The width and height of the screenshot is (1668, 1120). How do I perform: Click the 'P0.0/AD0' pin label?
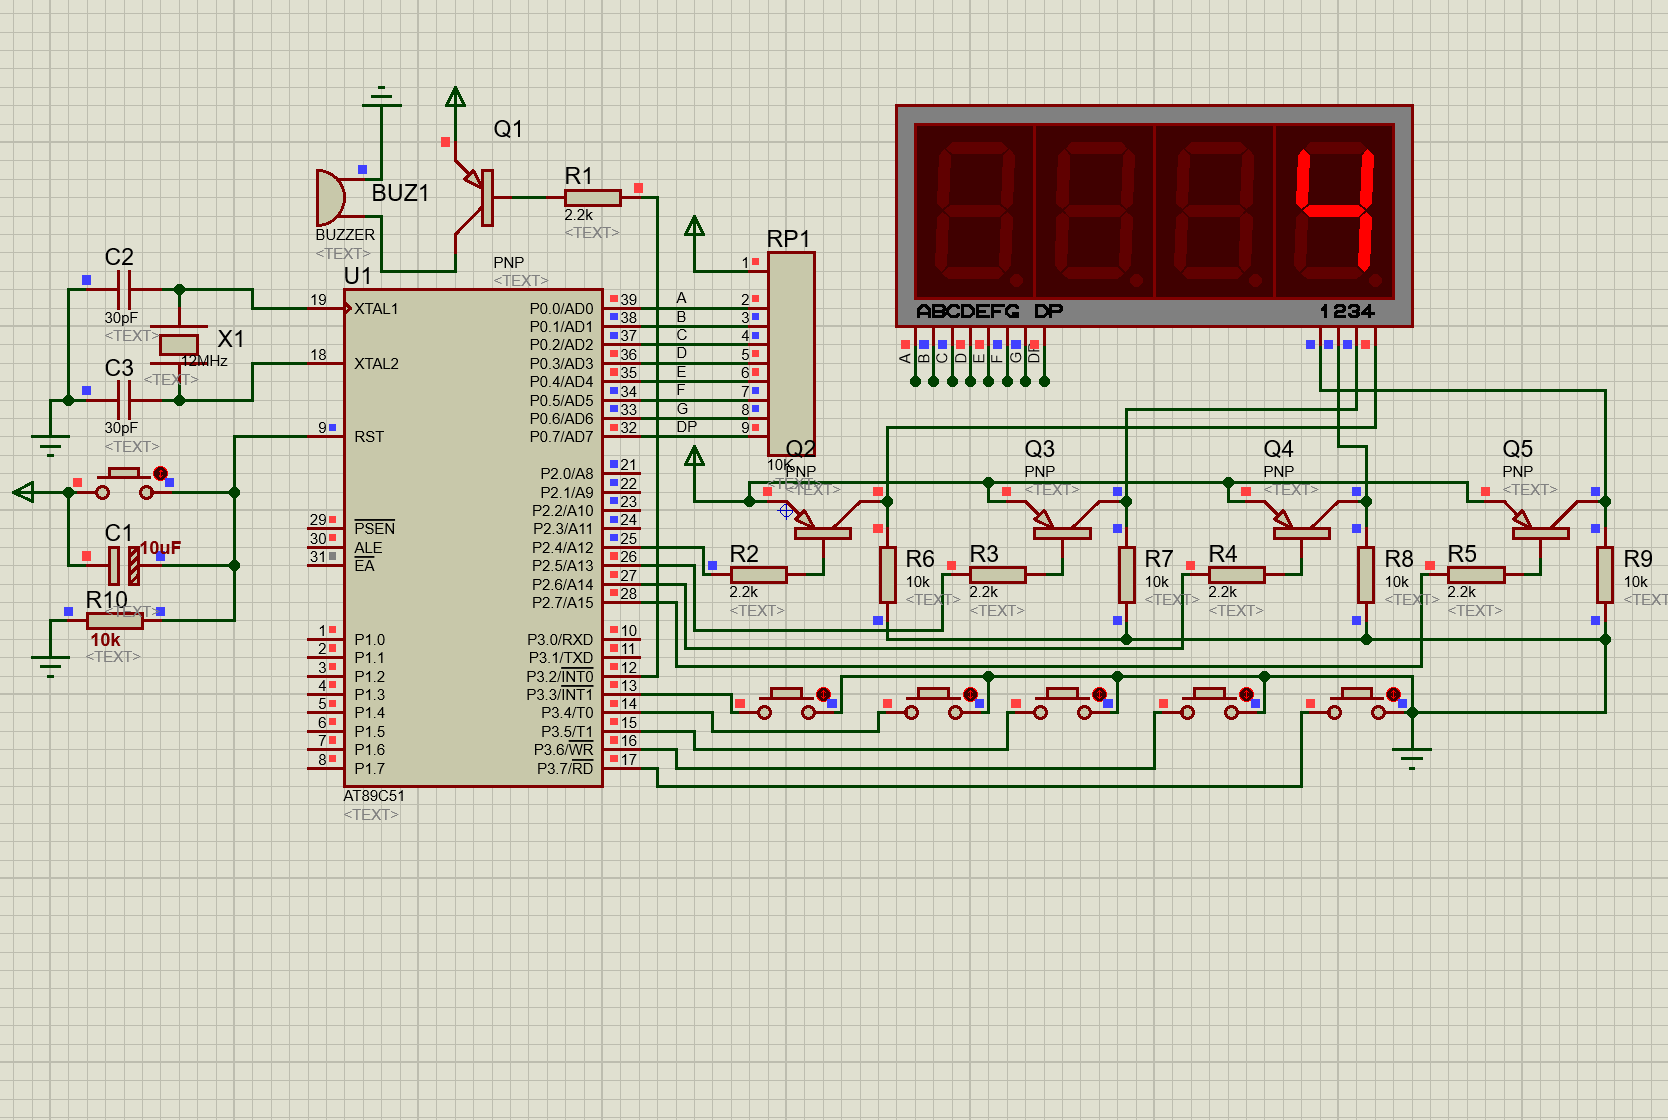click(561, 309)
